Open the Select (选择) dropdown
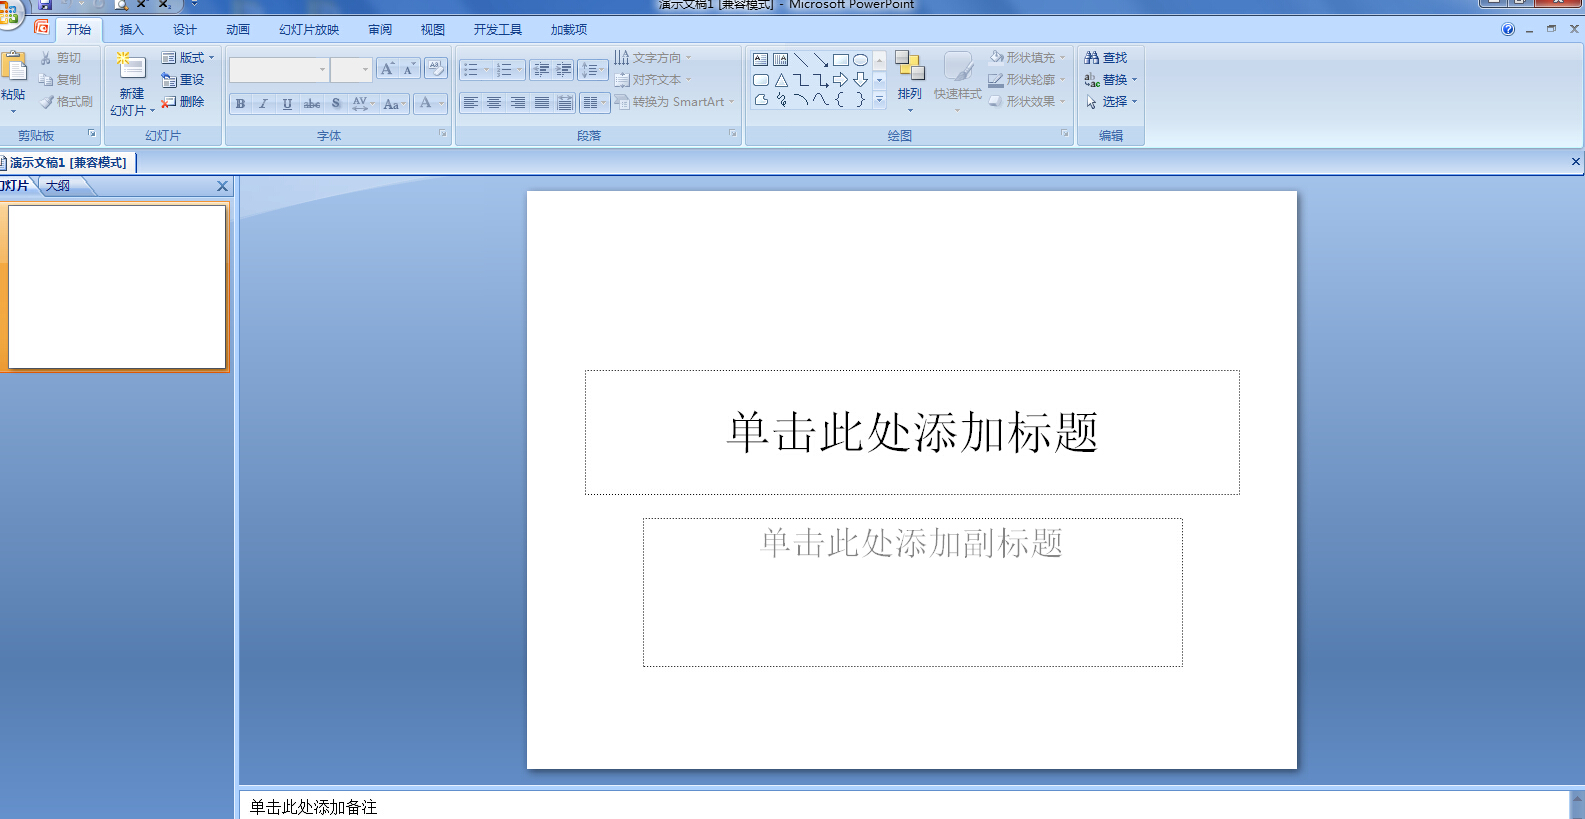 coord(1111,102)
